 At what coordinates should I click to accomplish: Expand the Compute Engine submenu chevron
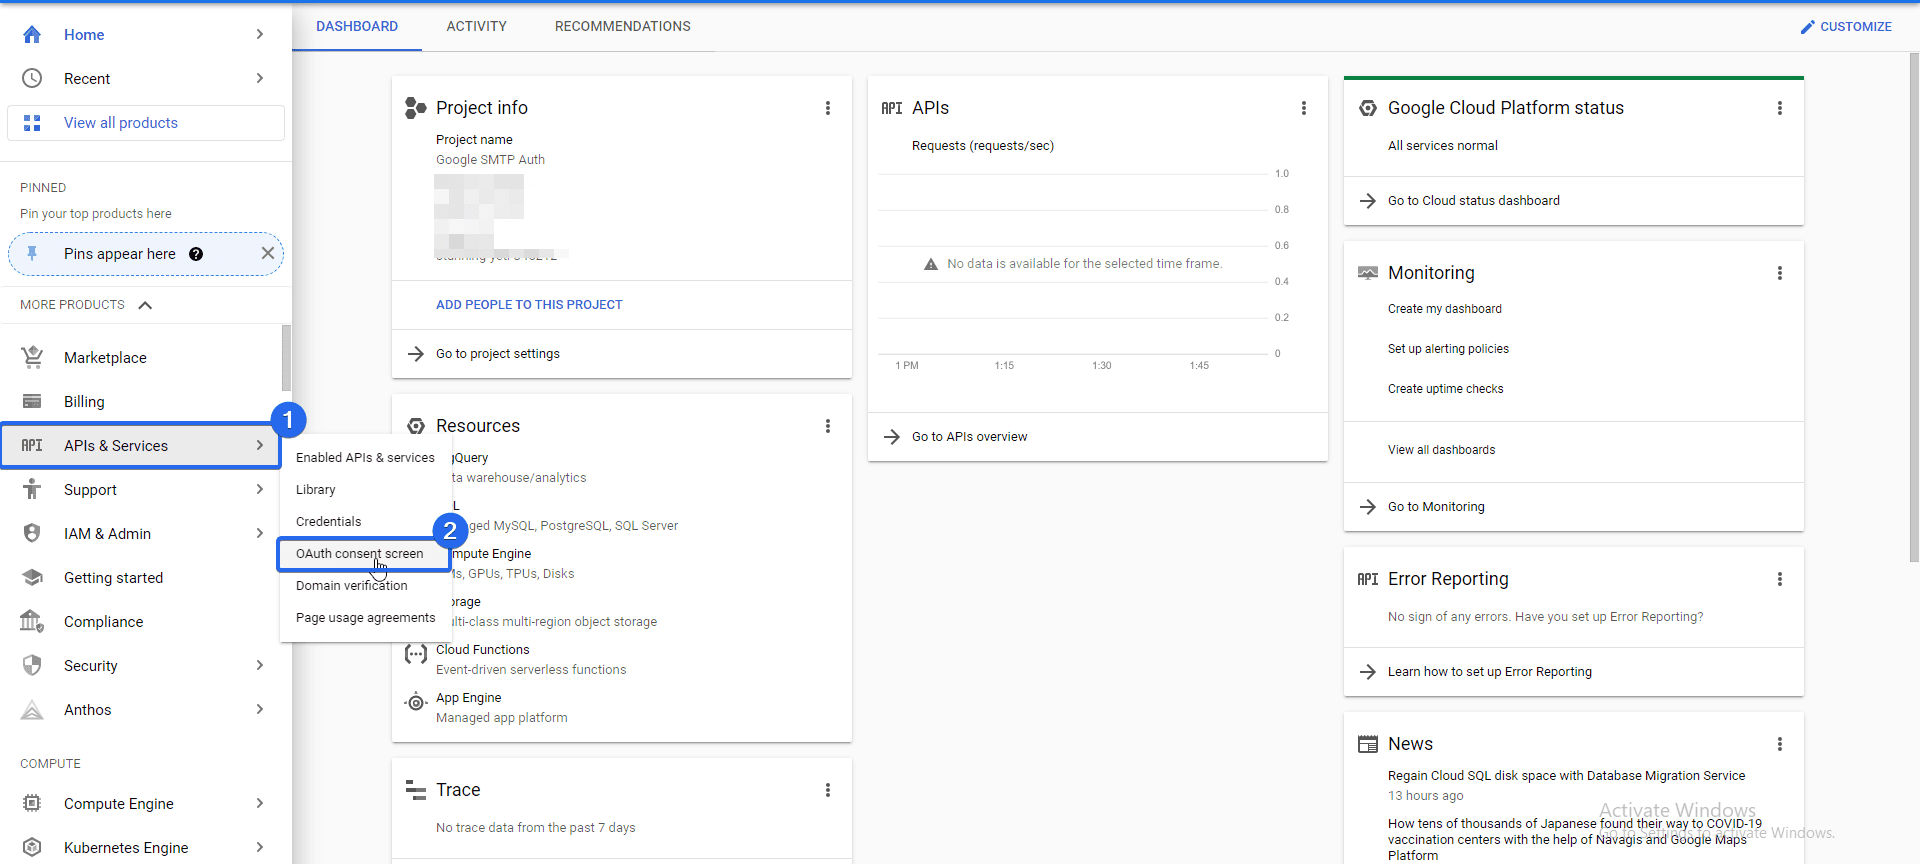pos(260,803)
